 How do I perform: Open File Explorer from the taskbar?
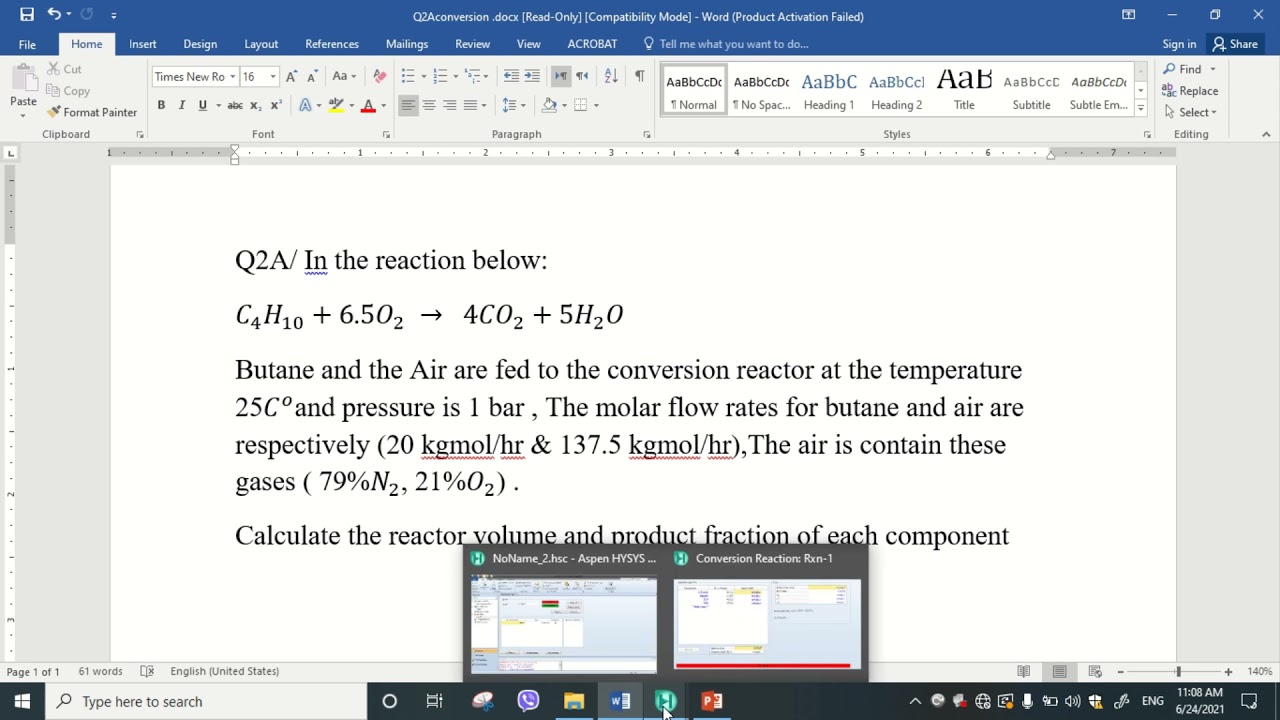coord(574,701)
